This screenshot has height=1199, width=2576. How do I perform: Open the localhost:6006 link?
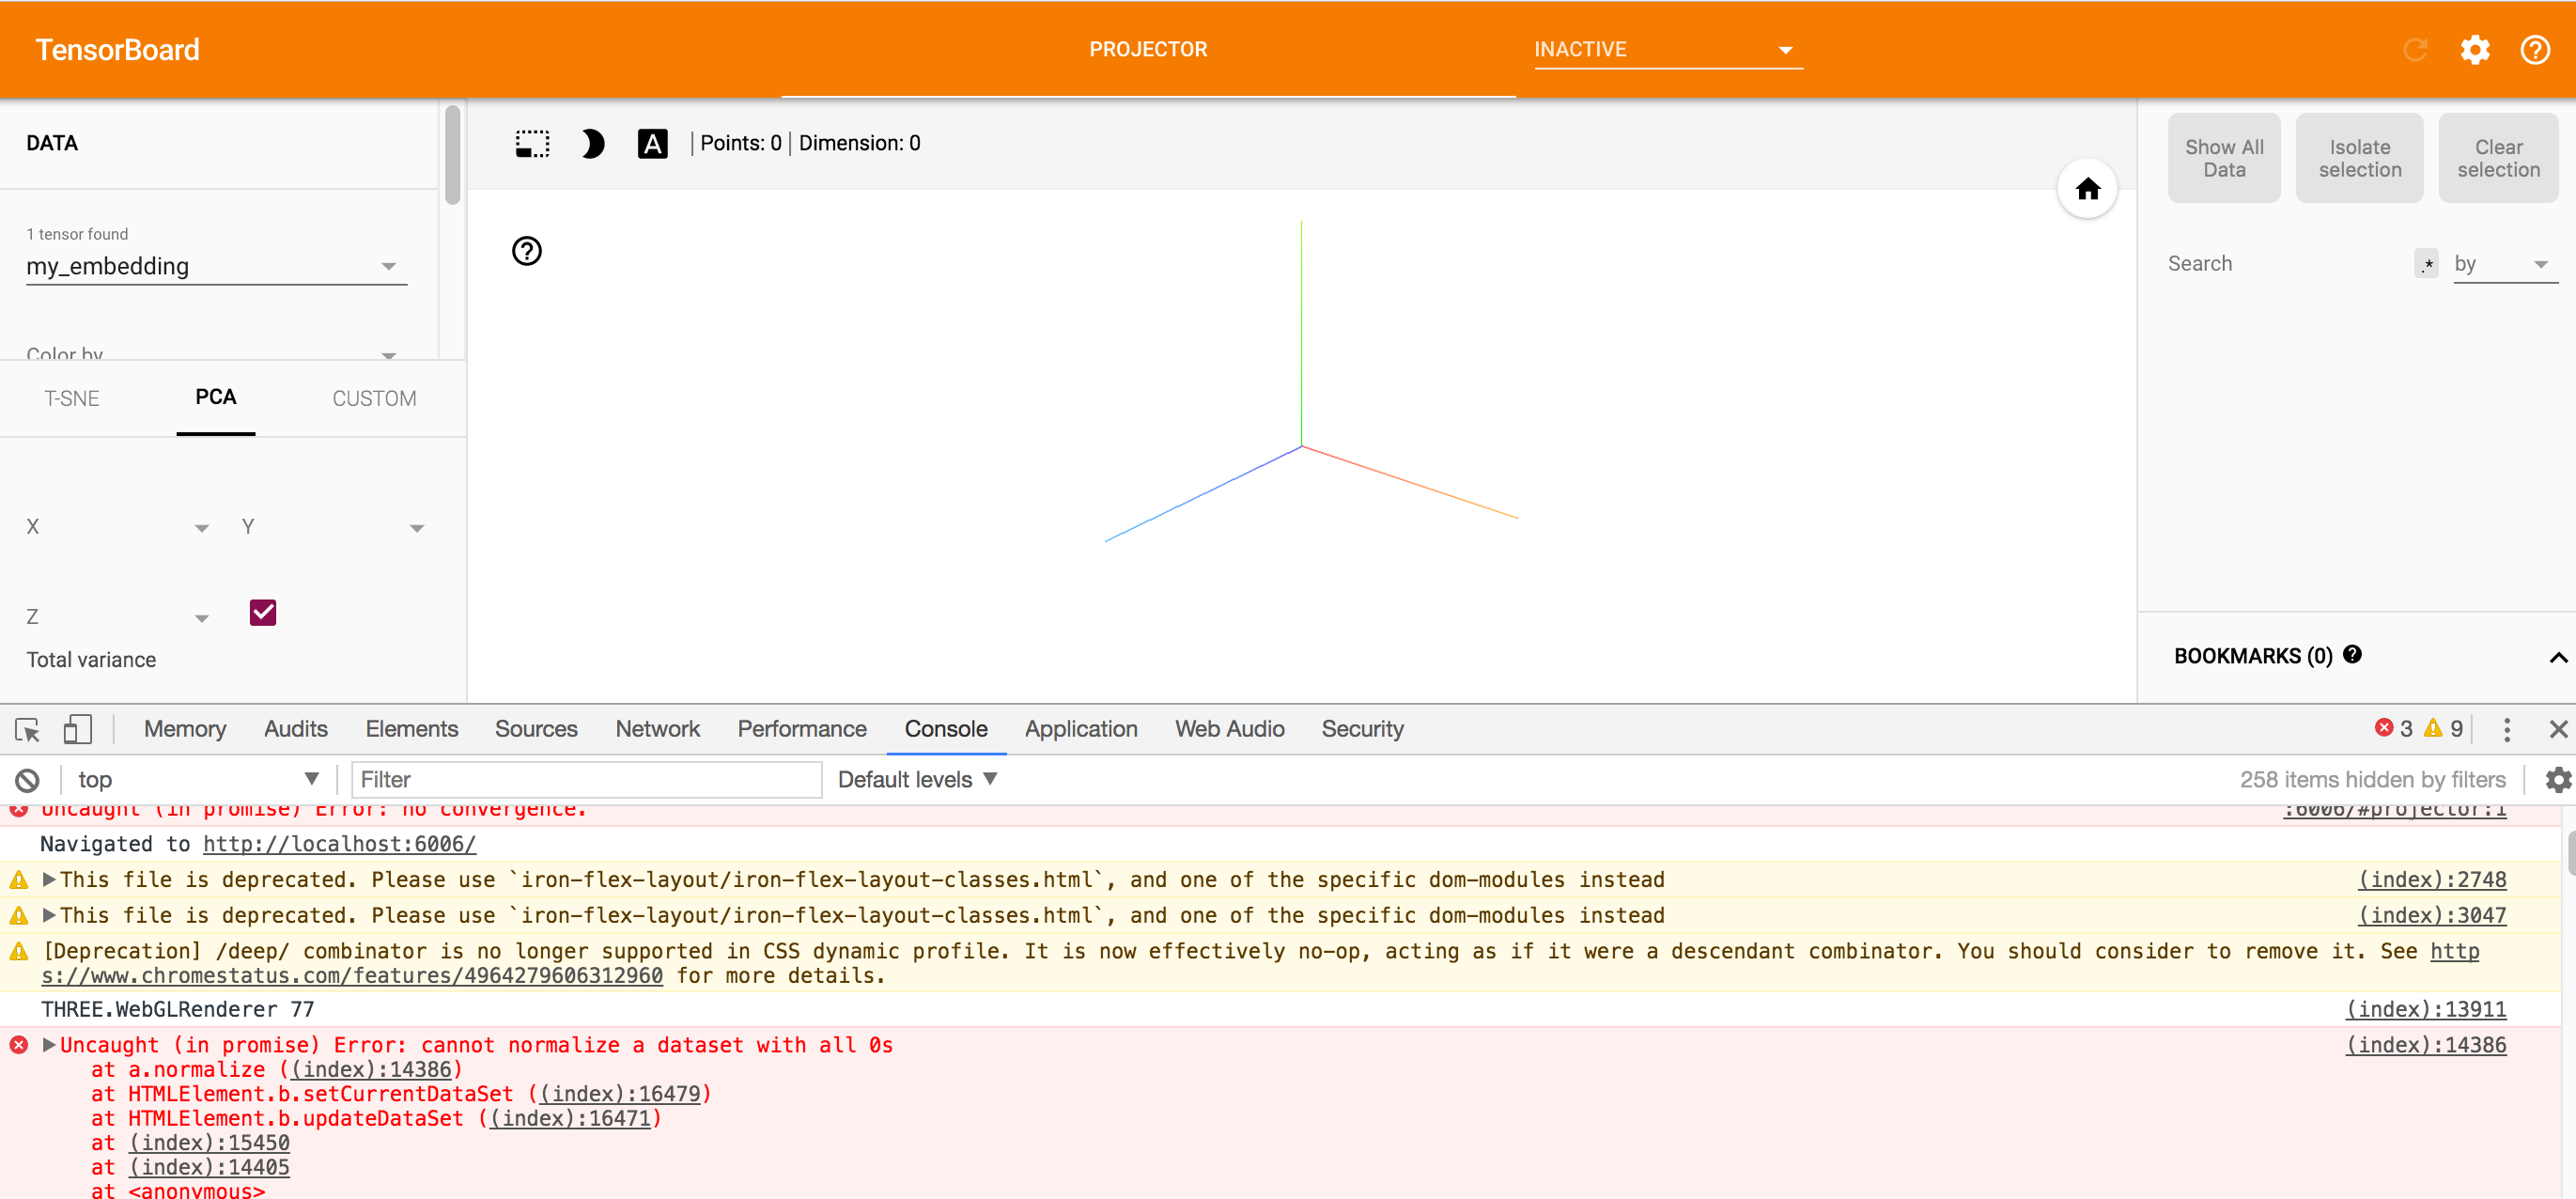pyautogui.click(x=339, y=844)
